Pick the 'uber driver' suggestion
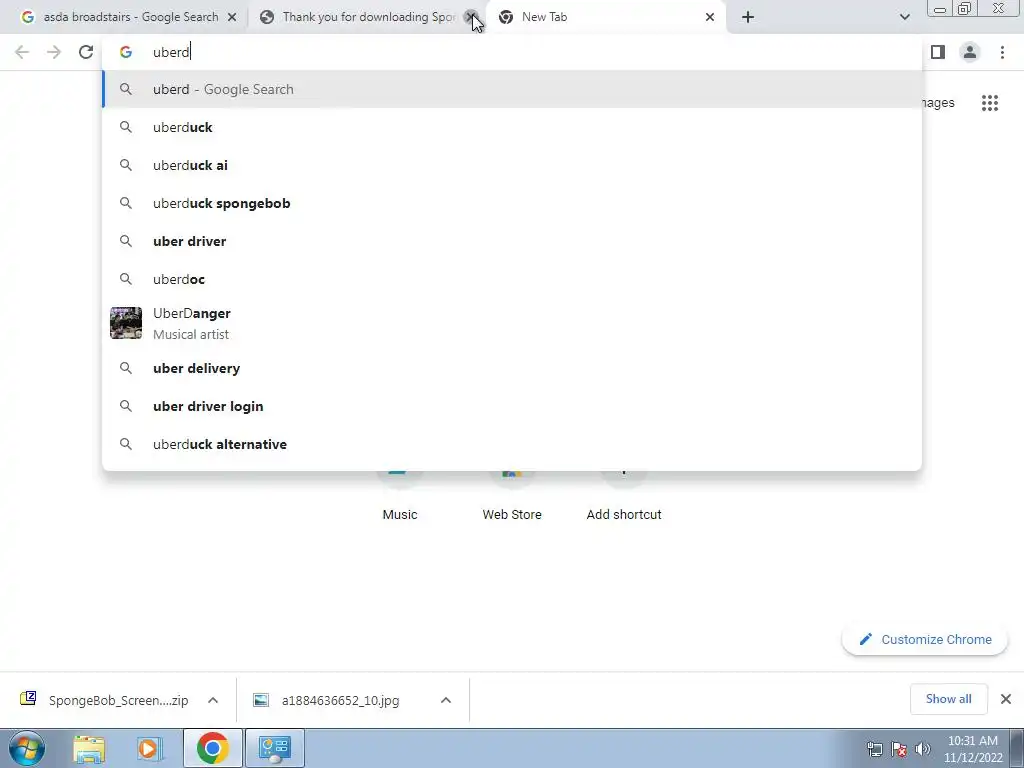 pyautogui.click(x=512, y=241)
